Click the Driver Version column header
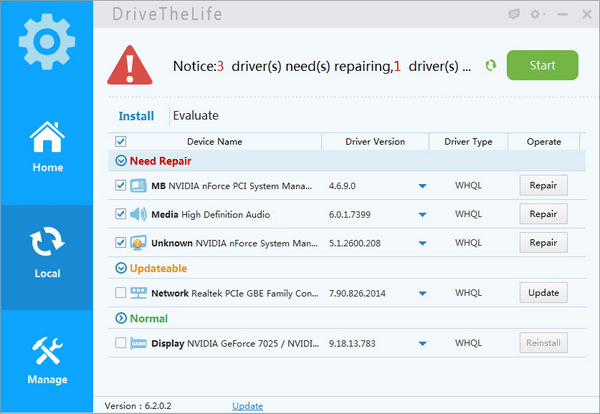Viewport: 600px width, 414px height. point(375,142)
